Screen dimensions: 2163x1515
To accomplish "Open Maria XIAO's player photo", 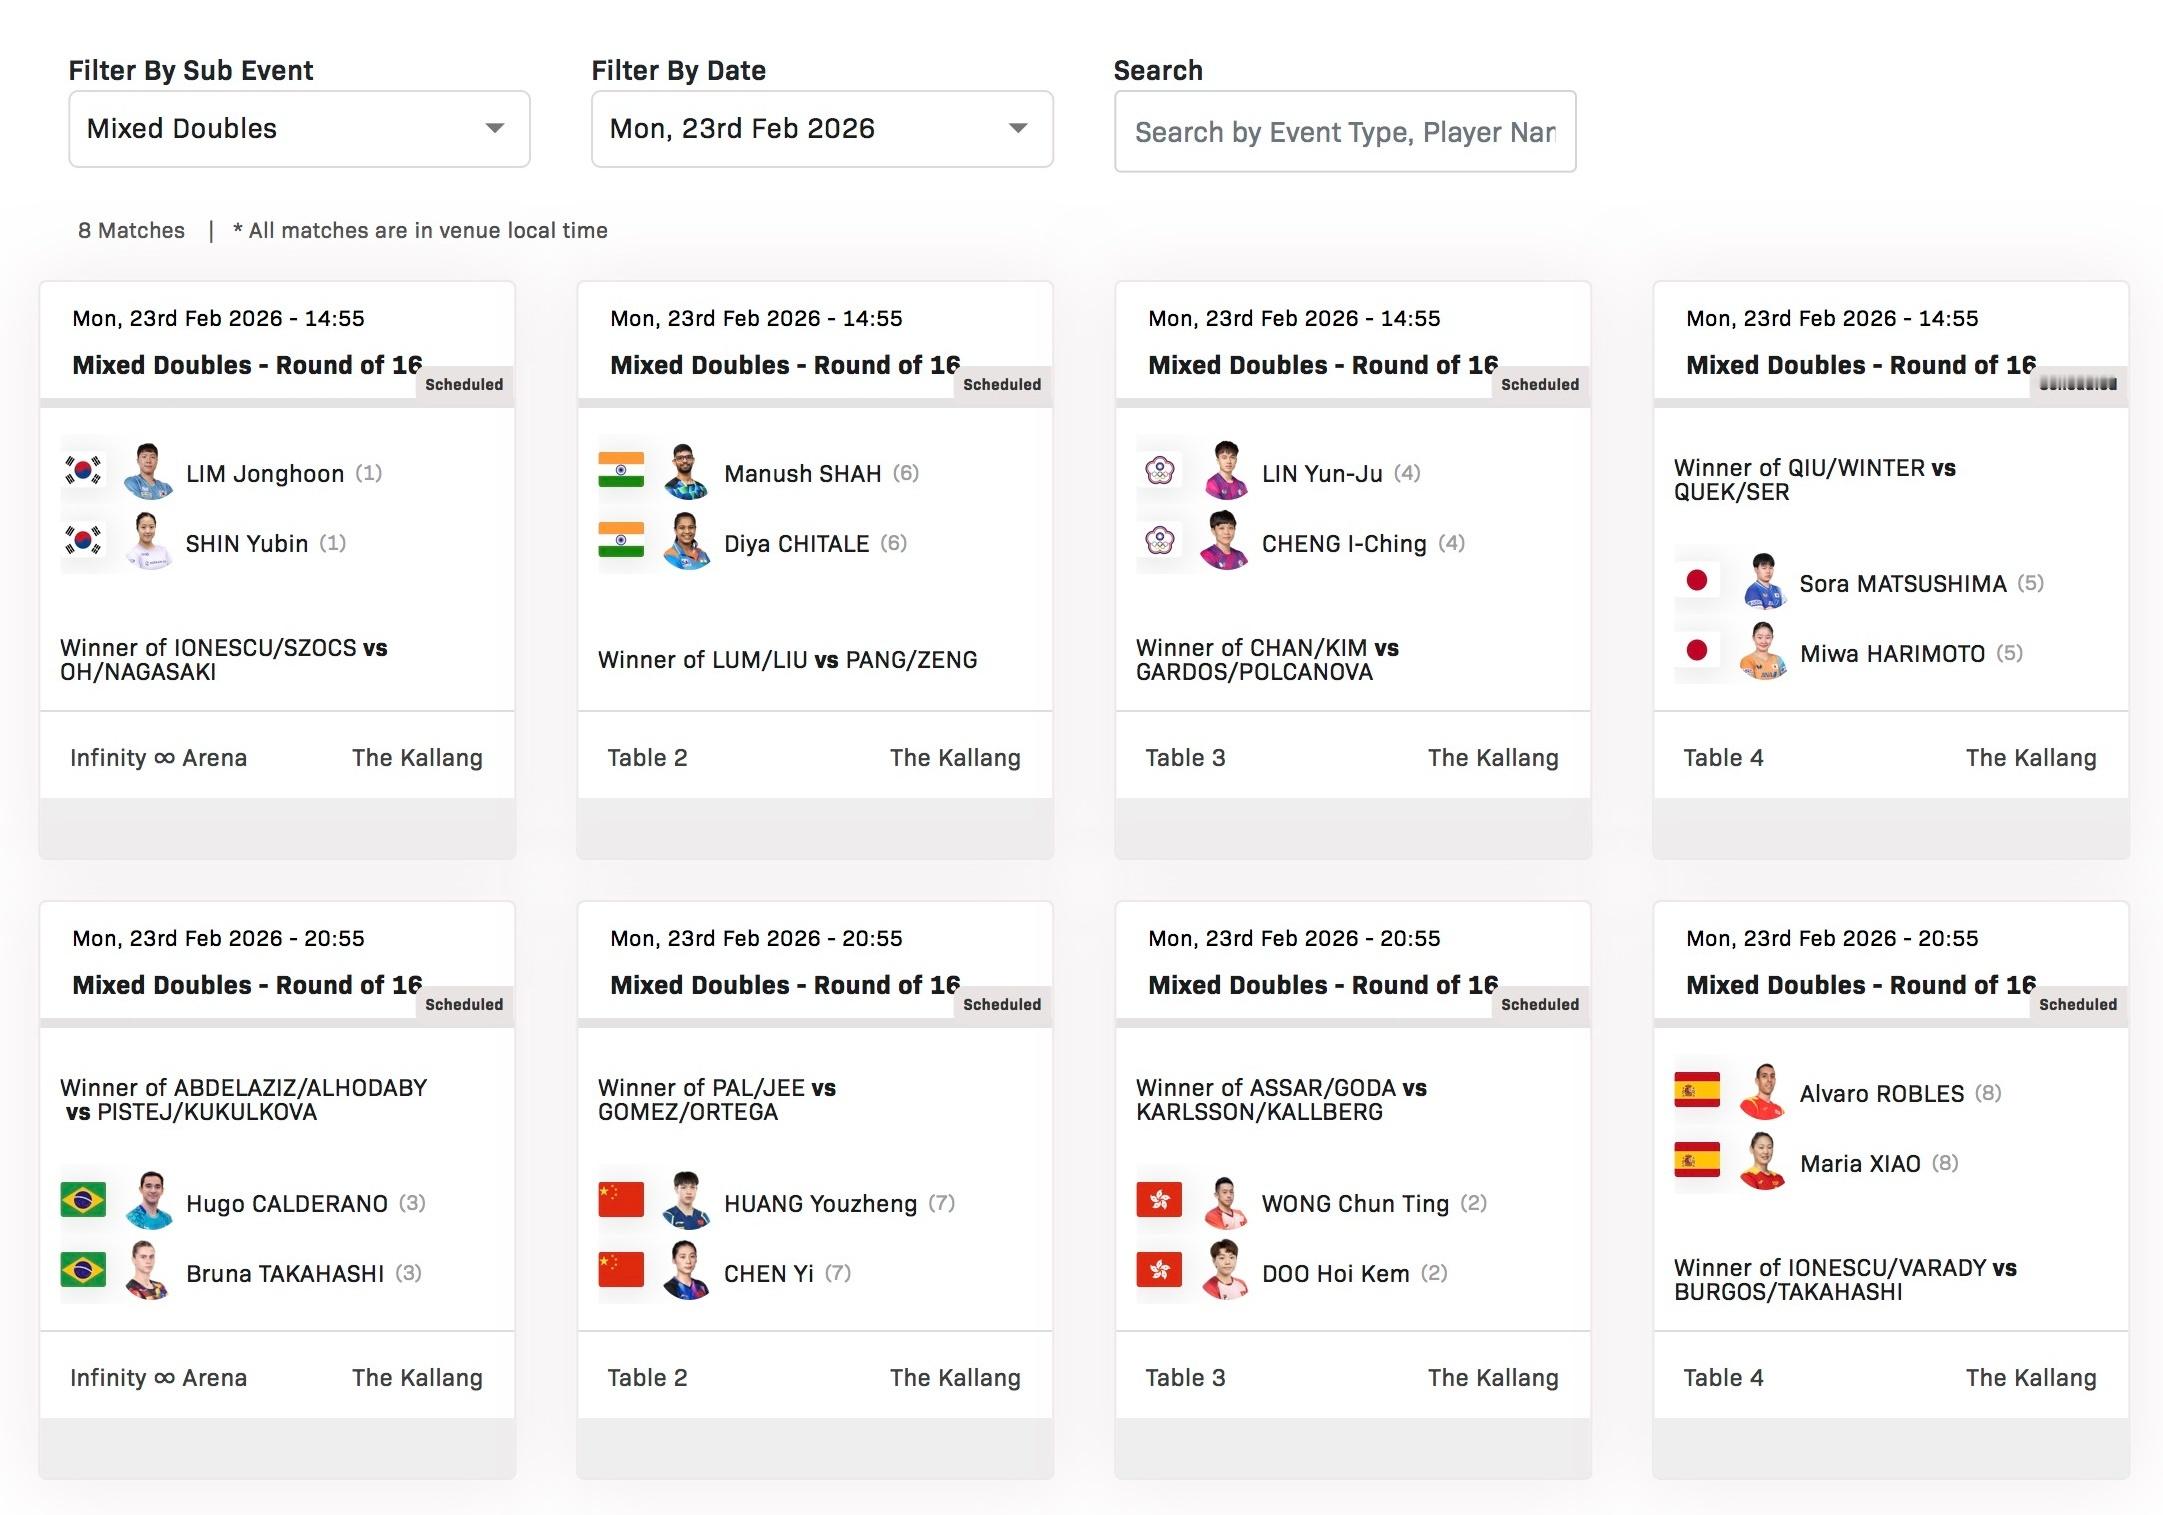I will pyautogui.click(x=1762, y=1161).
